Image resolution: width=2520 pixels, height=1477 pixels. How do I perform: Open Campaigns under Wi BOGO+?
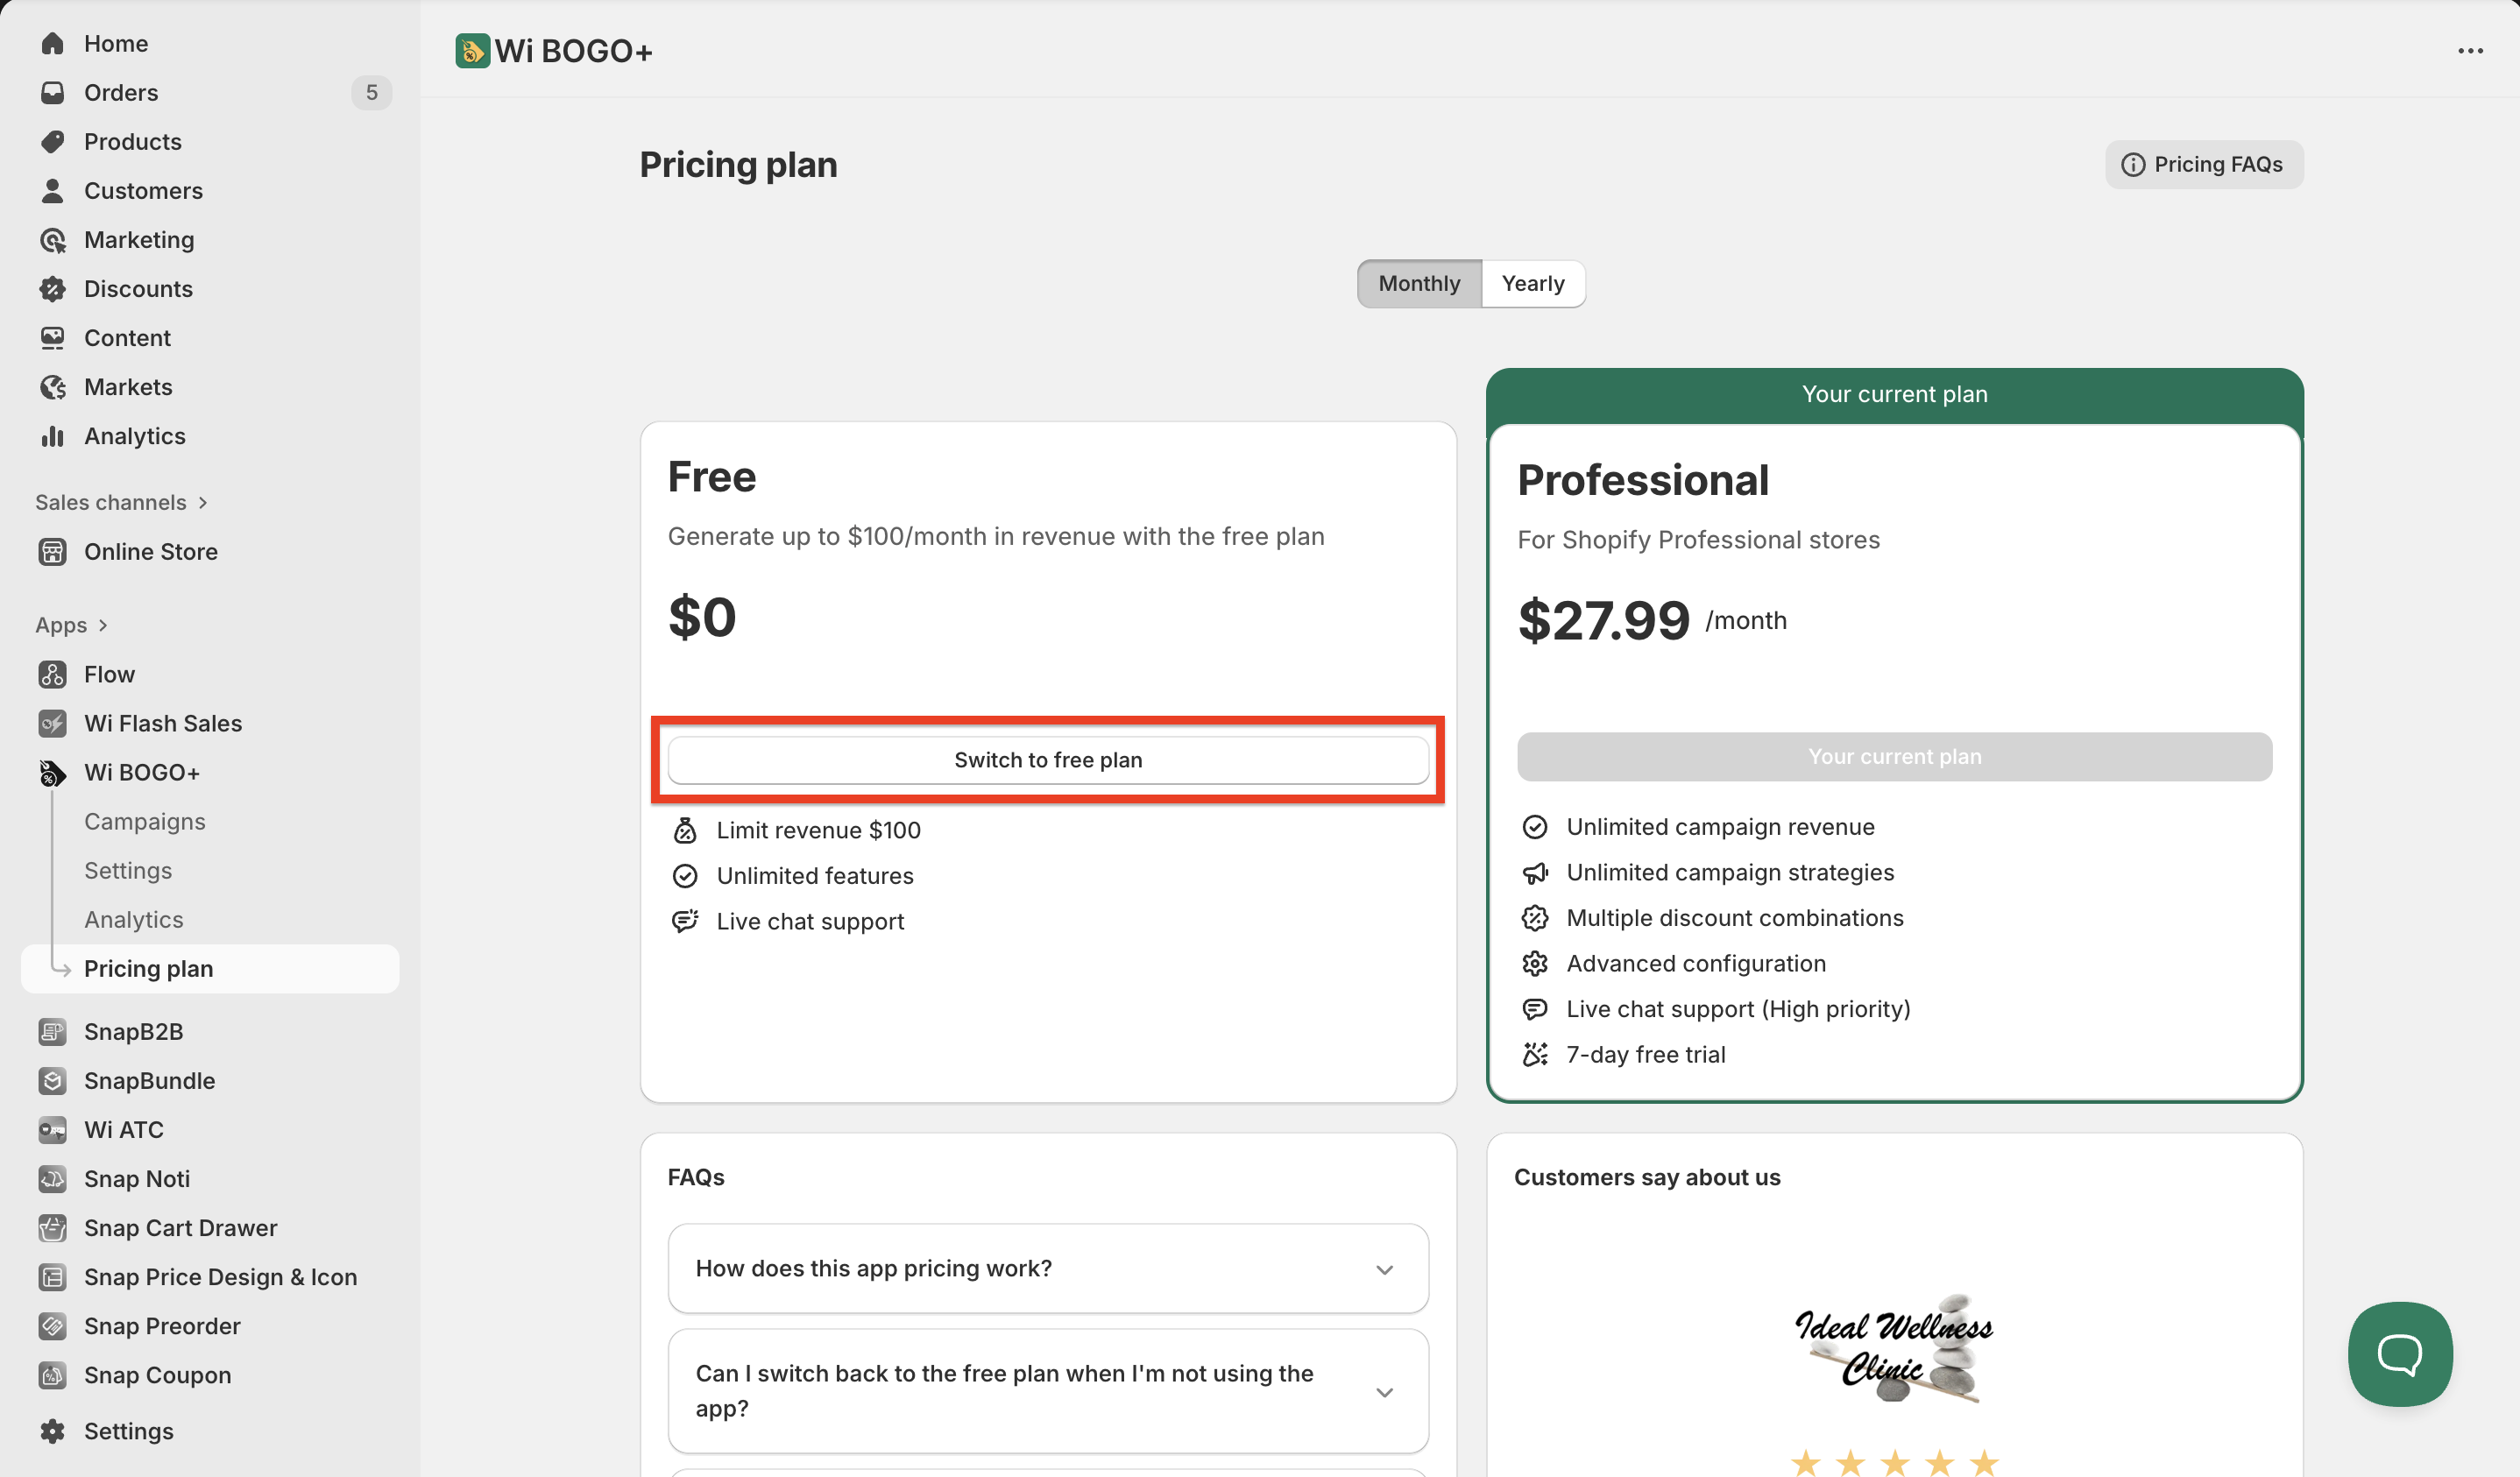click(144, 821)
